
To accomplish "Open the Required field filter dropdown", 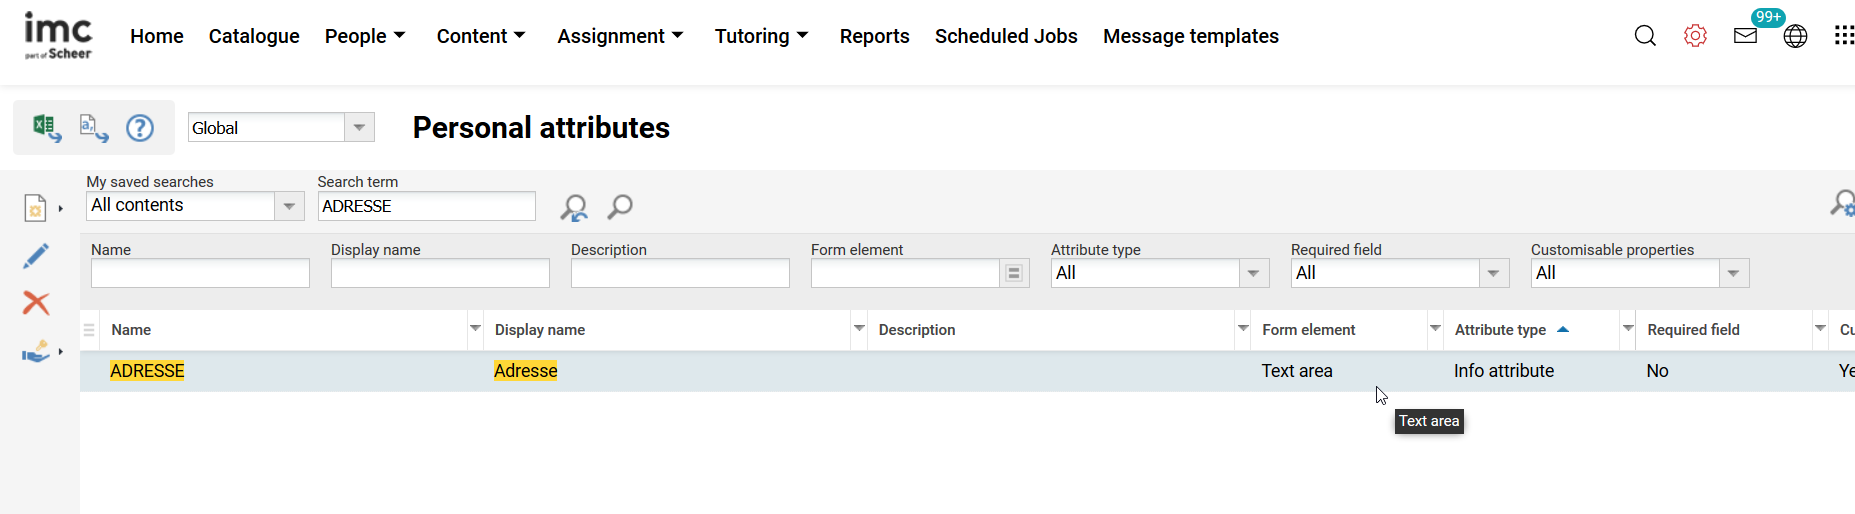I will [x=1493, y=273].
